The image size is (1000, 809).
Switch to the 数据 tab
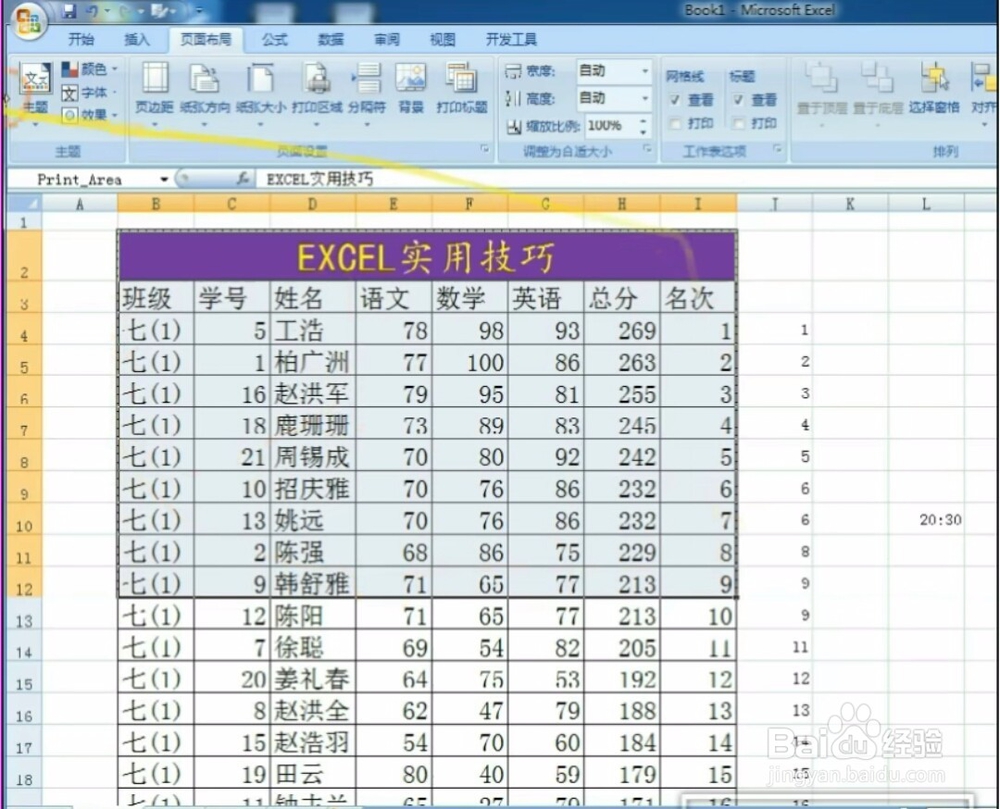point(330,40)
